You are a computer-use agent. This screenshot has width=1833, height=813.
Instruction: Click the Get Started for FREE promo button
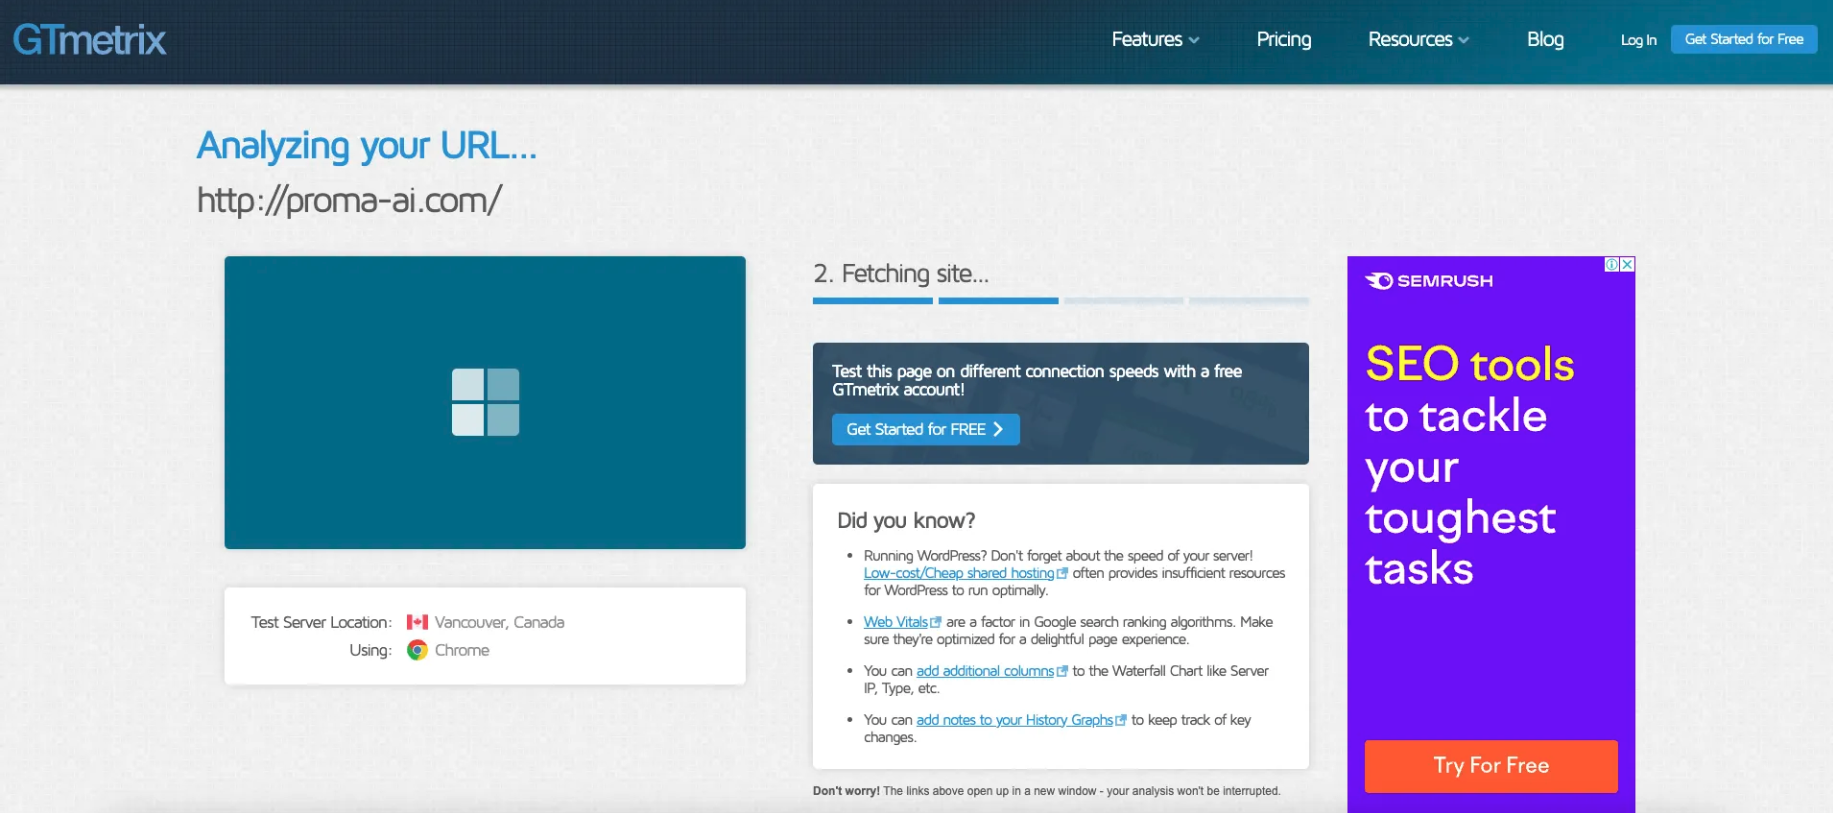tap(925, 429)
